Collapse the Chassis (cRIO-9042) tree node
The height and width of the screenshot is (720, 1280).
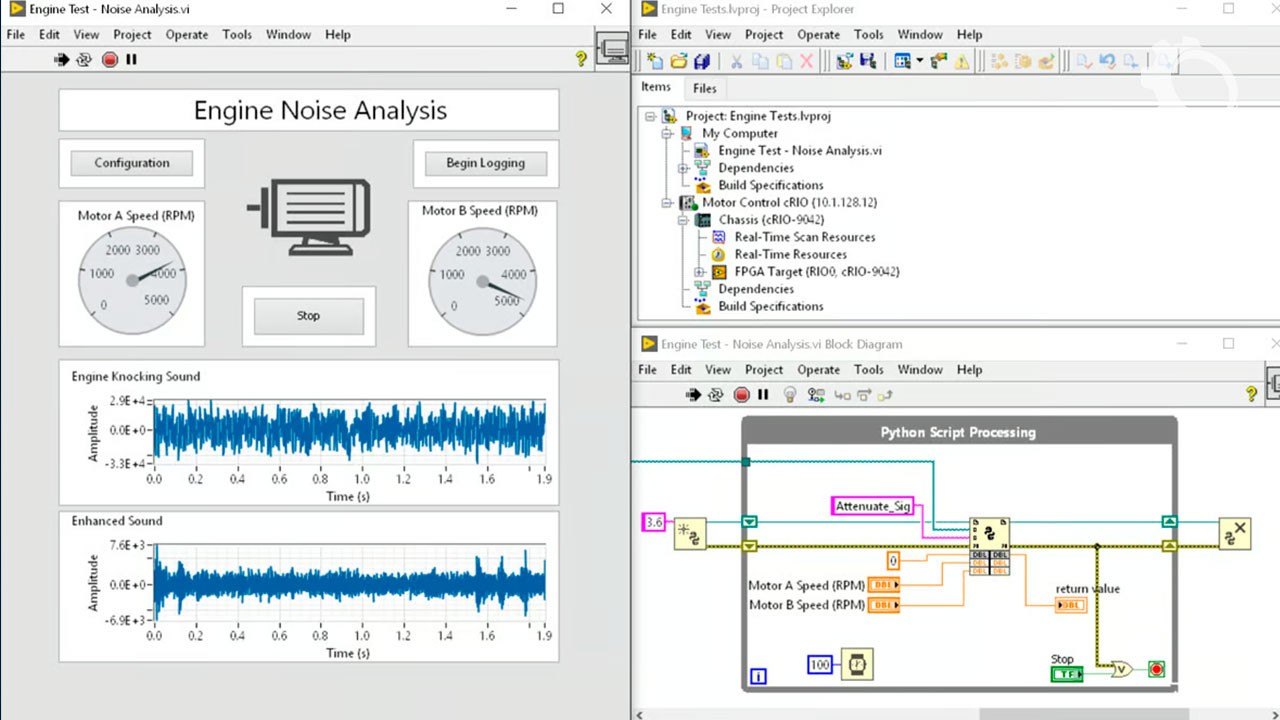(x=684, y=220)
